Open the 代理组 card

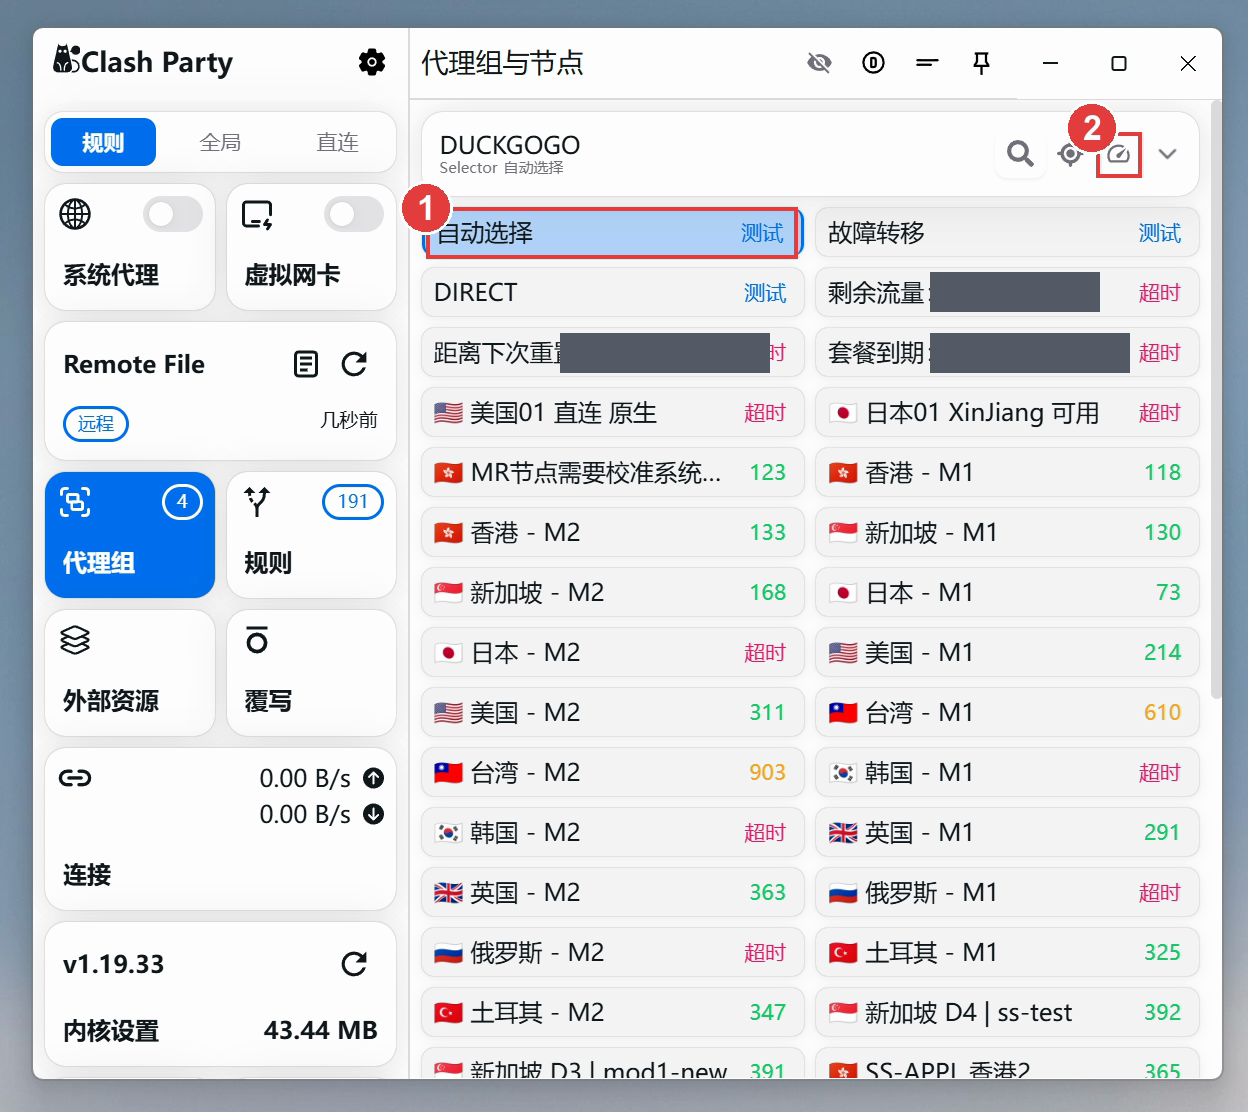tap(130, 534)
